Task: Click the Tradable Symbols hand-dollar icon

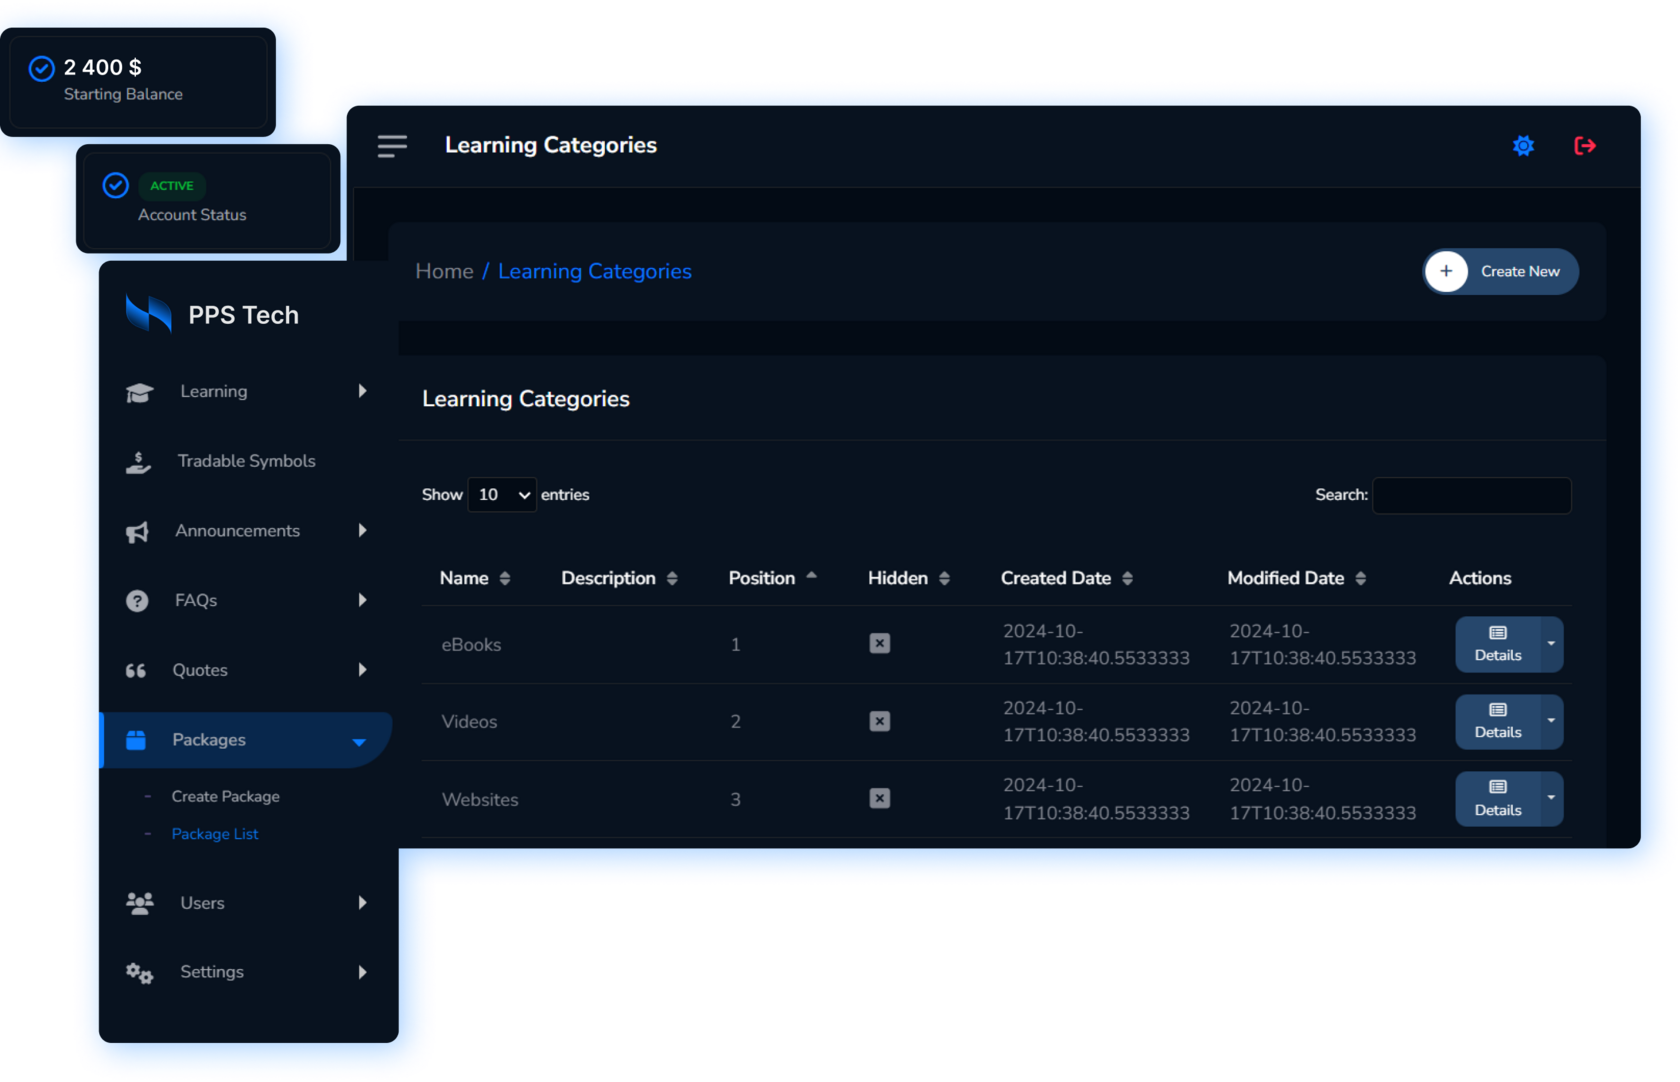Action: click(x=139, y=462)
